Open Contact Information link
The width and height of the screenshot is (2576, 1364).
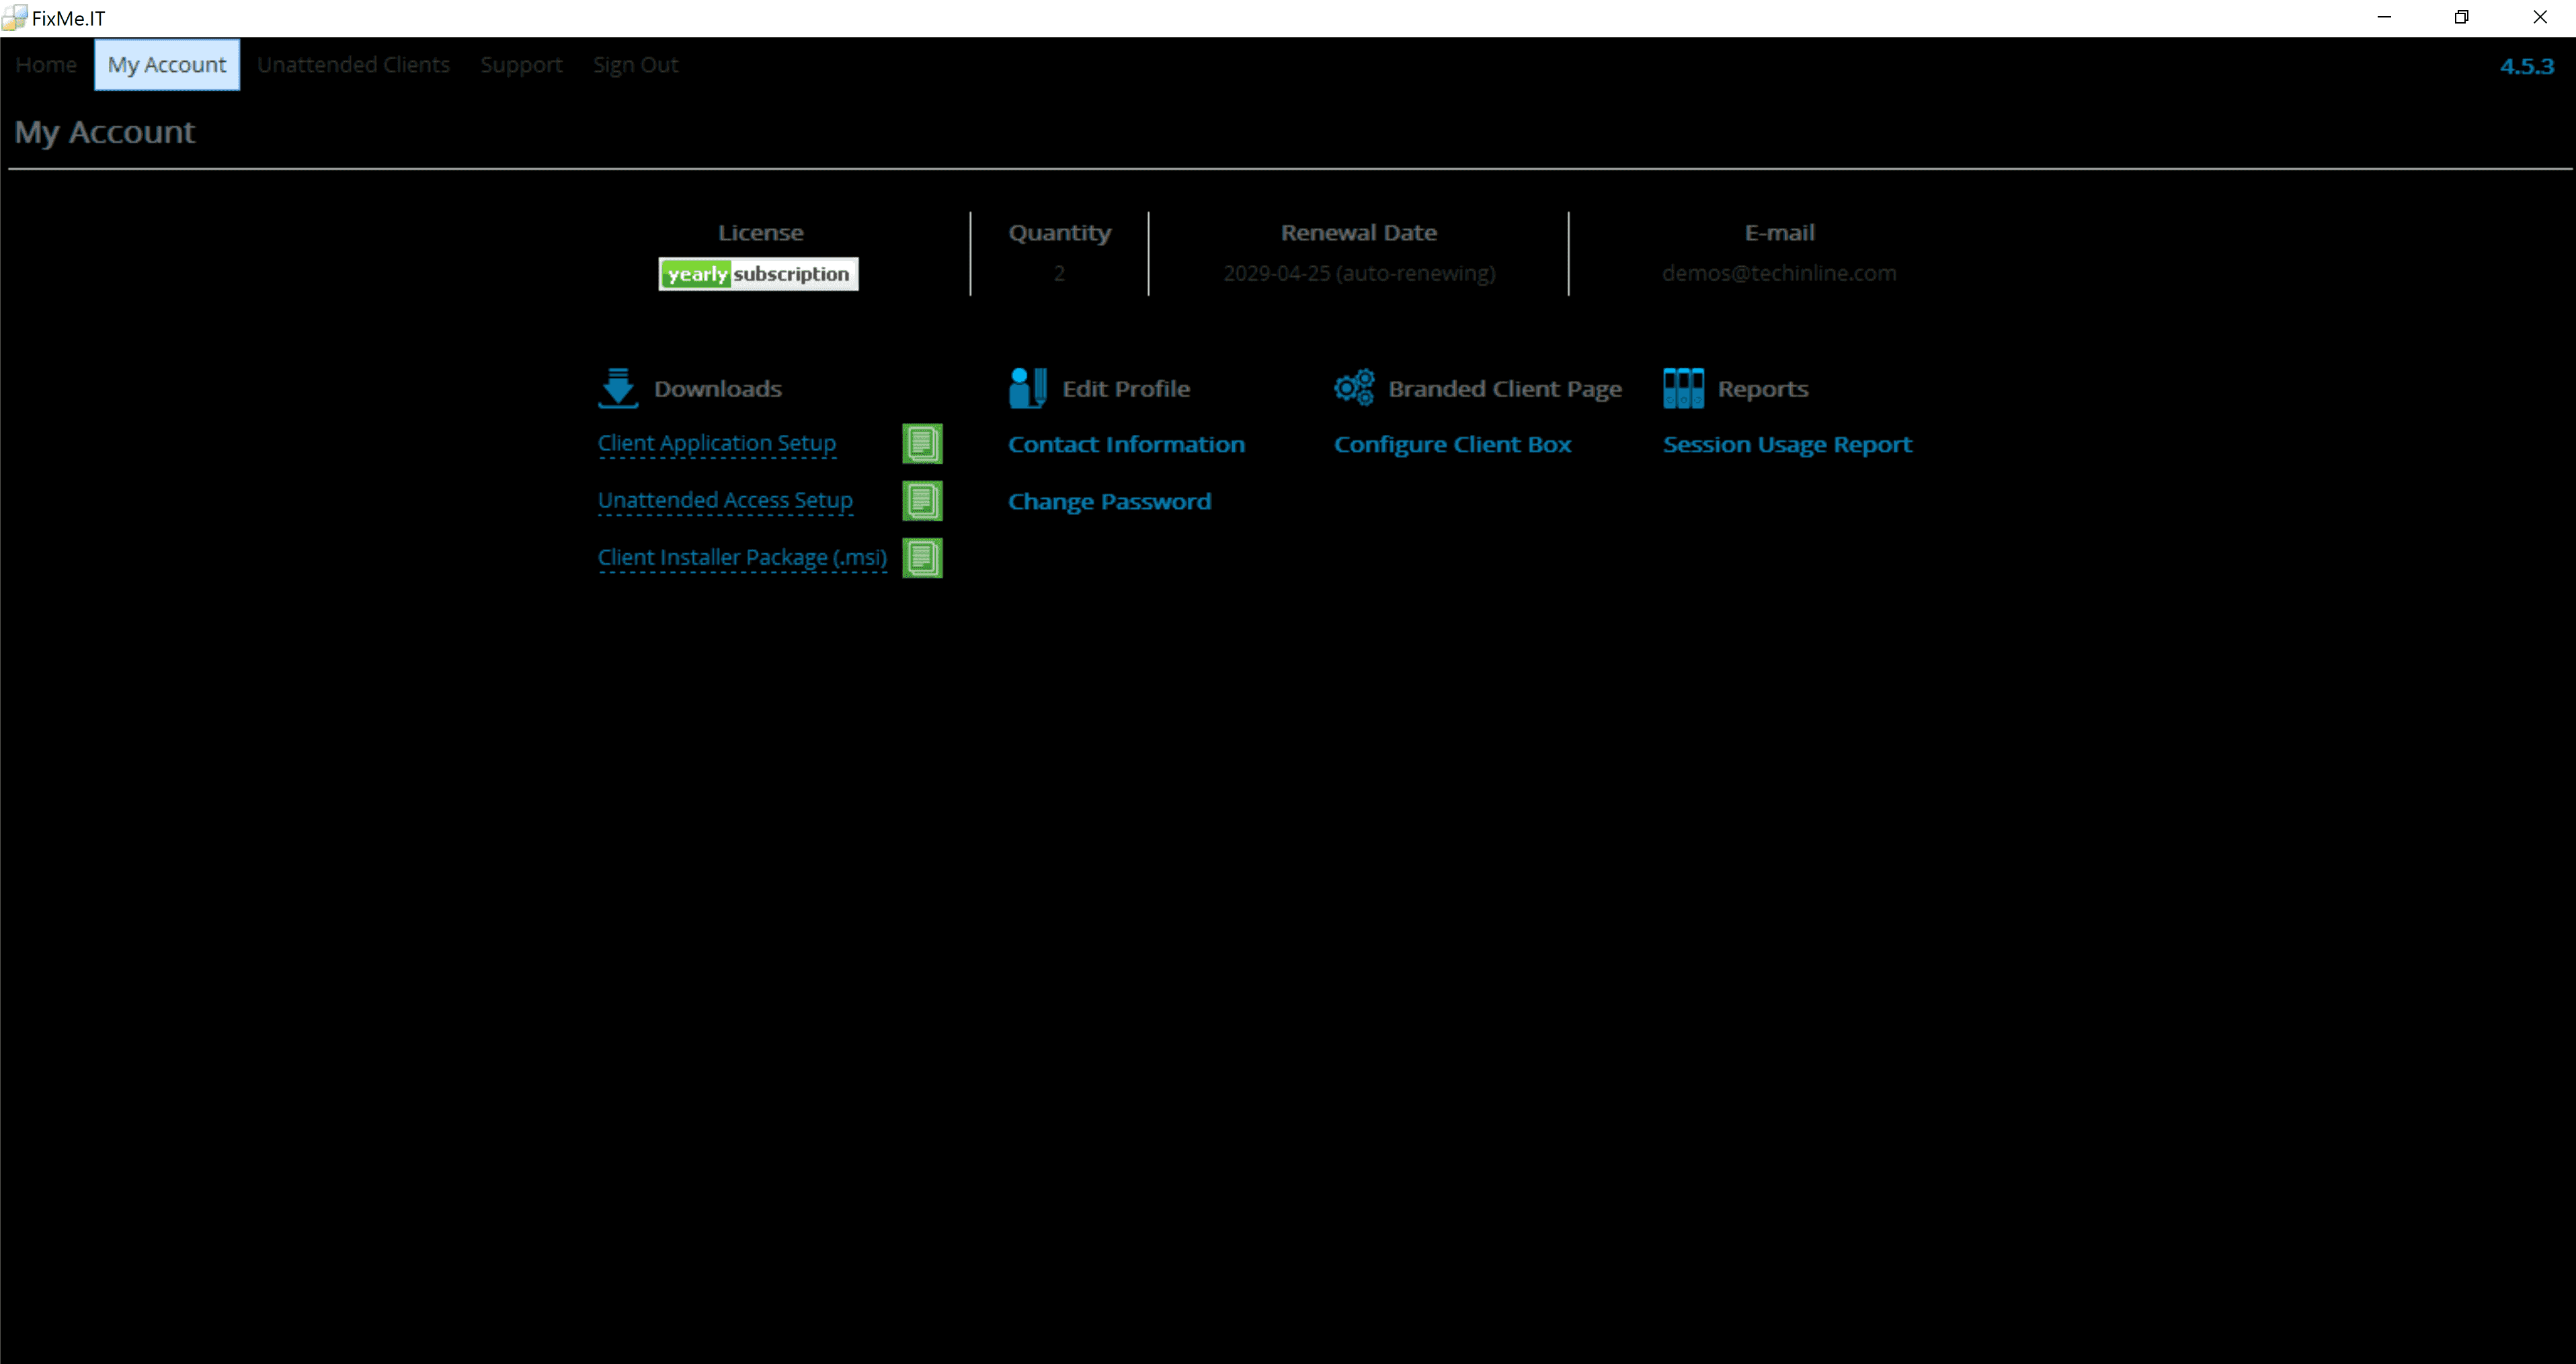(1126, 444)
